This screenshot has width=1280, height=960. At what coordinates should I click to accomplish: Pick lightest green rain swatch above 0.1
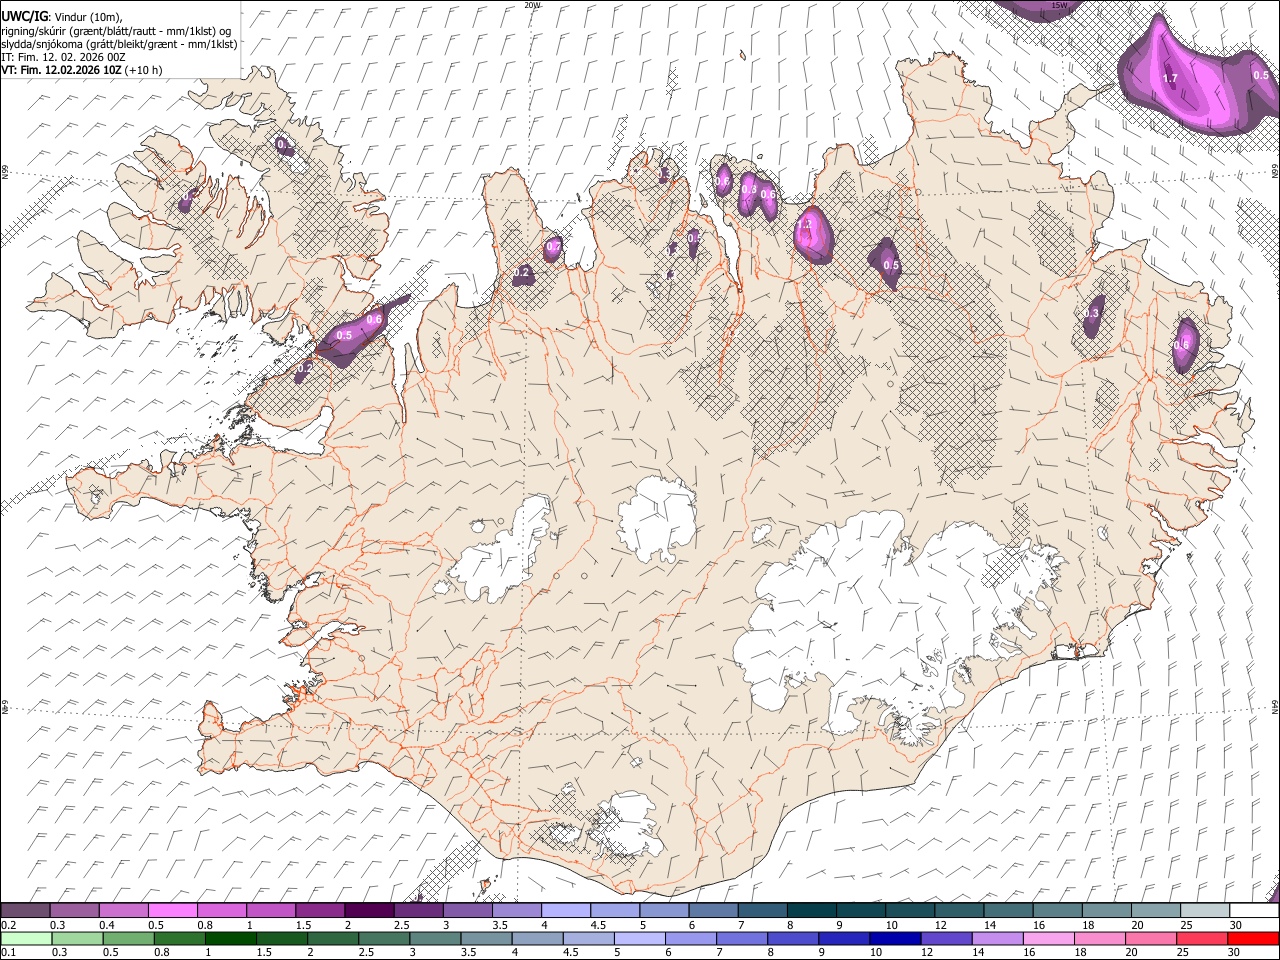25,938
